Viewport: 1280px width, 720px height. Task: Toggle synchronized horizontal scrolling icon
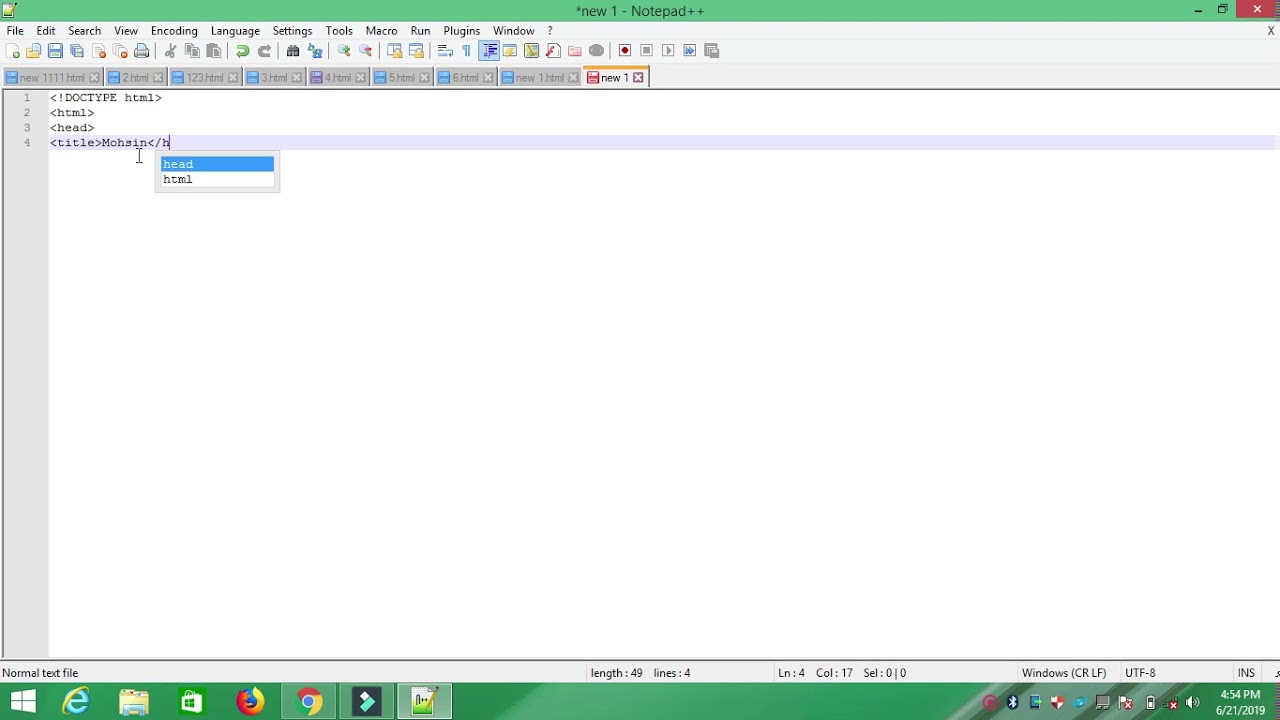(417, 51)
